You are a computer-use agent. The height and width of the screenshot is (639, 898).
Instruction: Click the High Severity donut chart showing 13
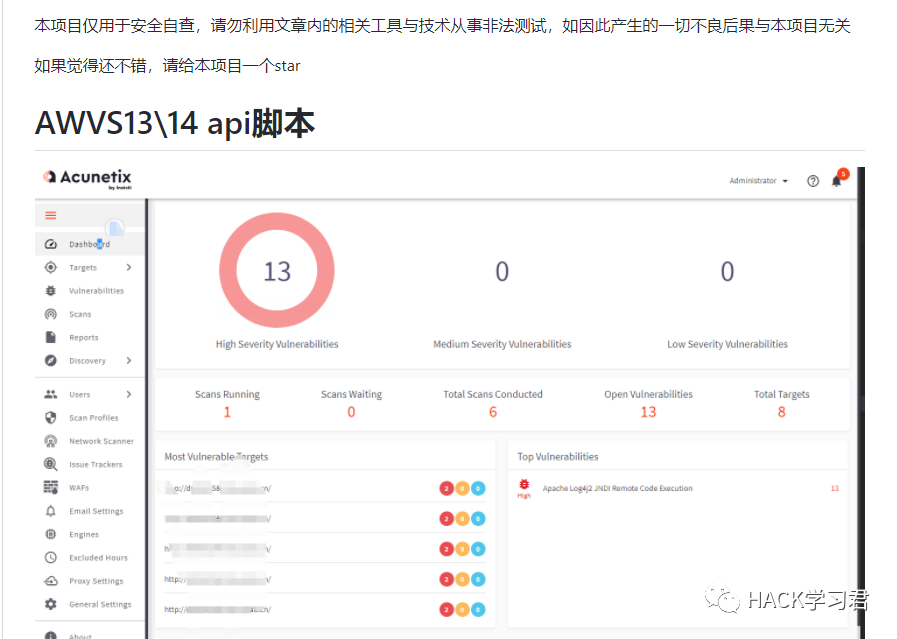tap(277, 270)
